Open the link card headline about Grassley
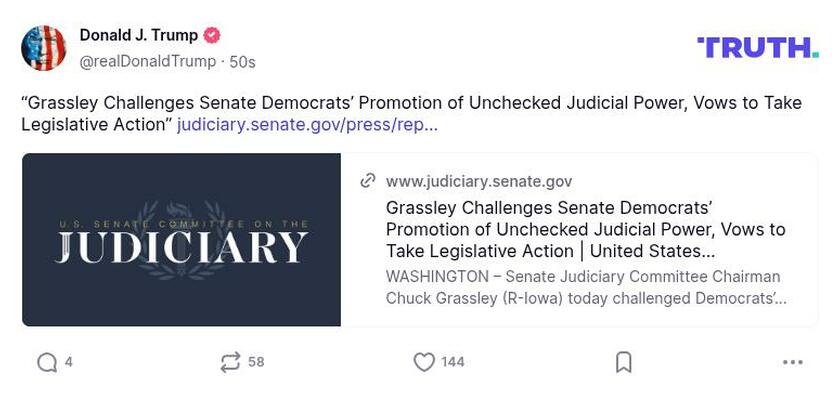840x406 pixels. point(585,229)
